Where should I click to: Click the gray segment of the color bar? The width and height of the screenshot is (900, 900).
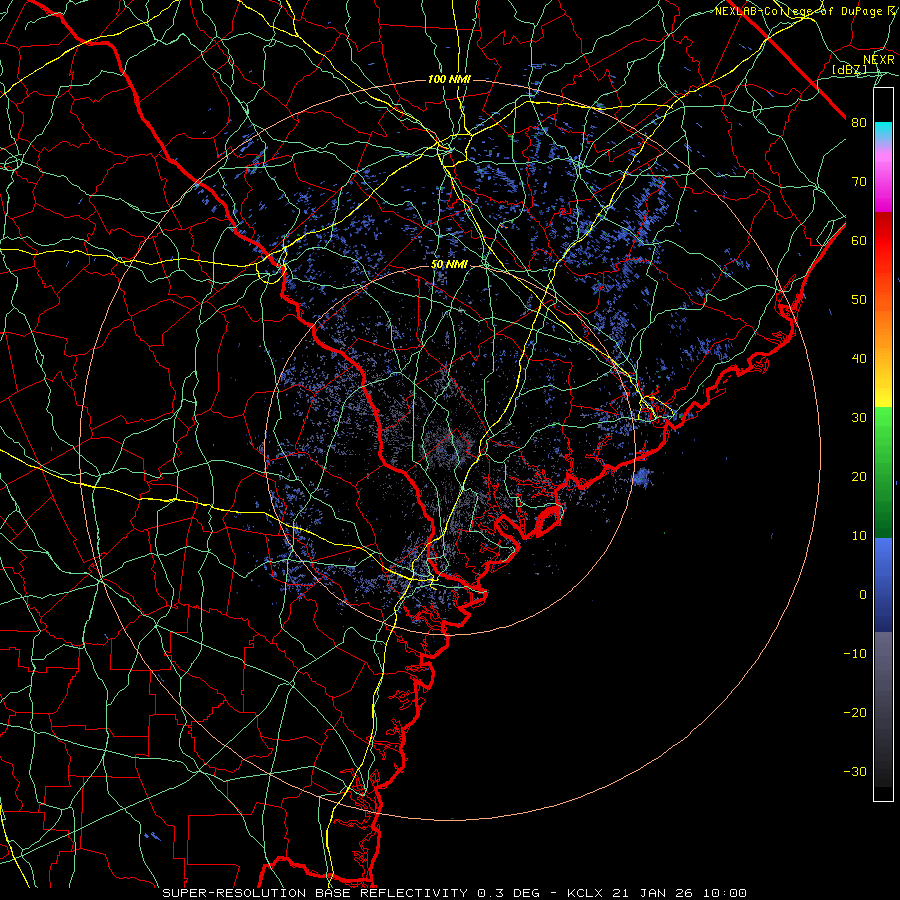[x=883, y=709]
